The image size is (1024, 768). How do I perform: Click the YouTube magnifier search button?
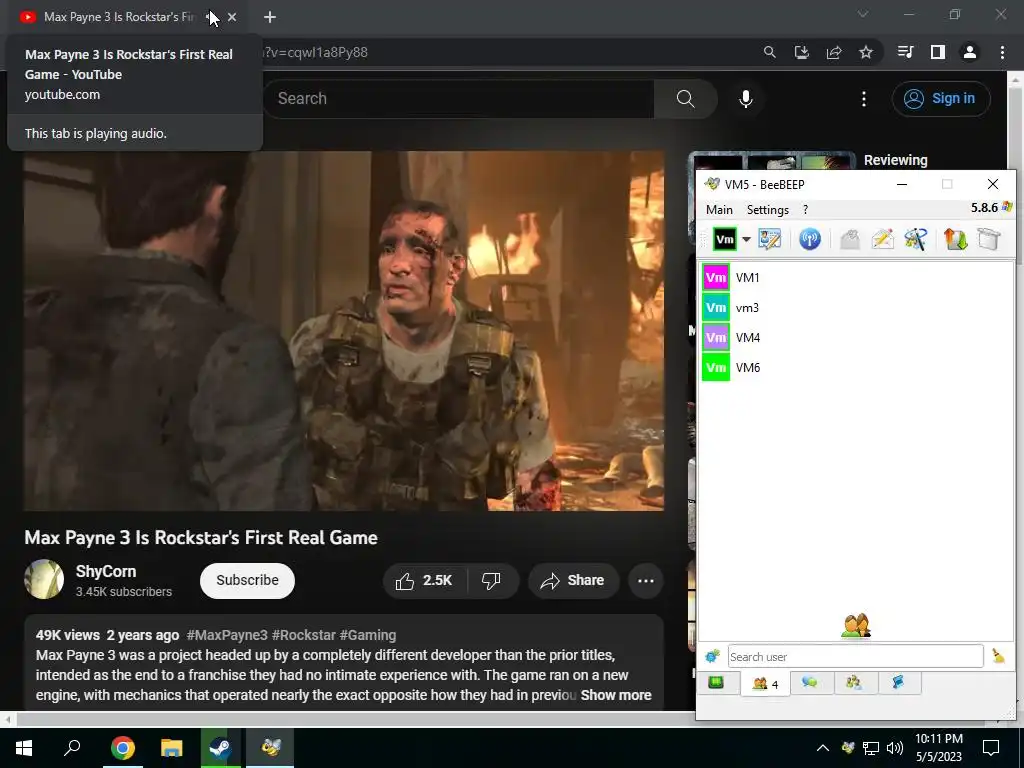(x=686, y=99)
